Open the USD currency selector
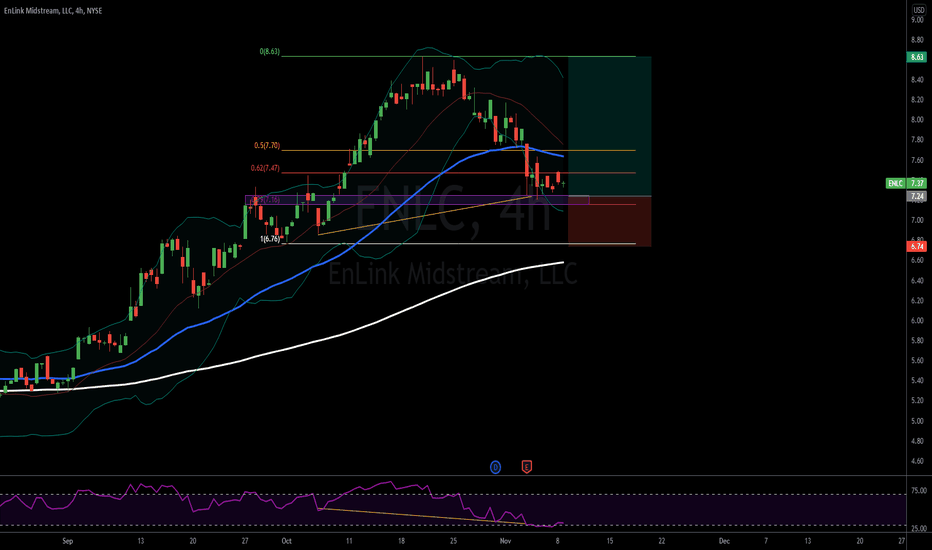The image size is (932, 550). click(x=918, y=10)
